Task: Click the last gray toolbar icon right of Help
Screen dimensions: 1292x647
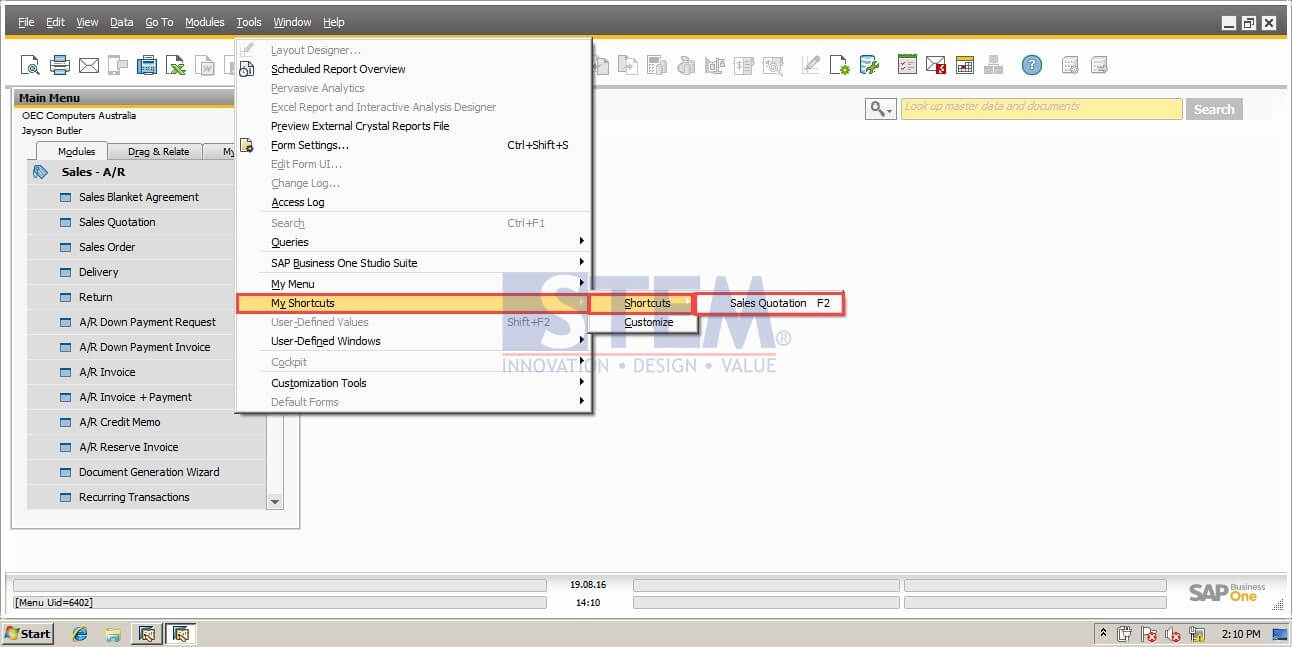Action: coord(1099,65)
